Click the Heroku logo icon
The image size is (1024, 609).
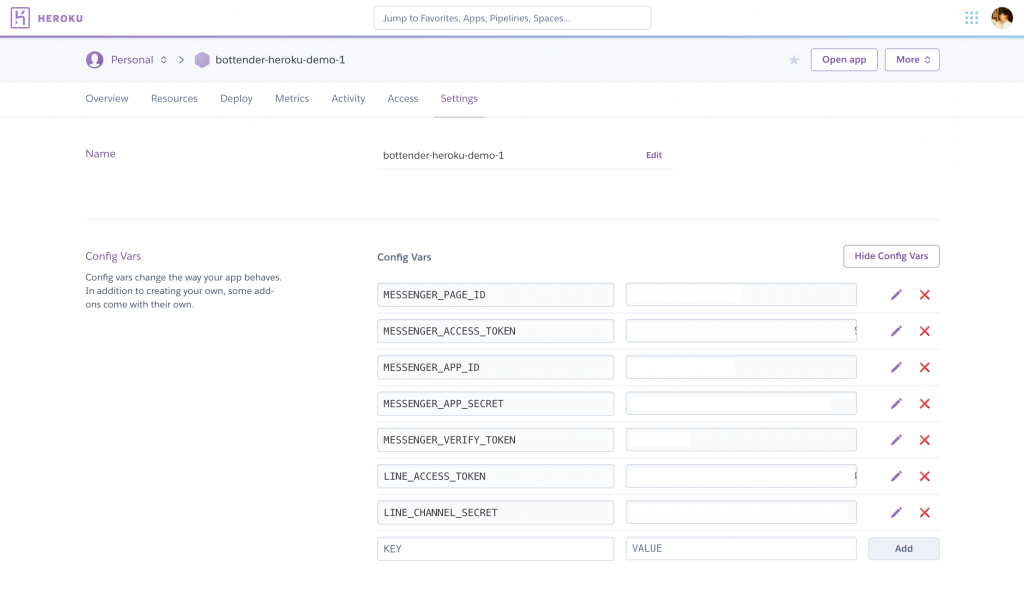[x=20, y=18]
